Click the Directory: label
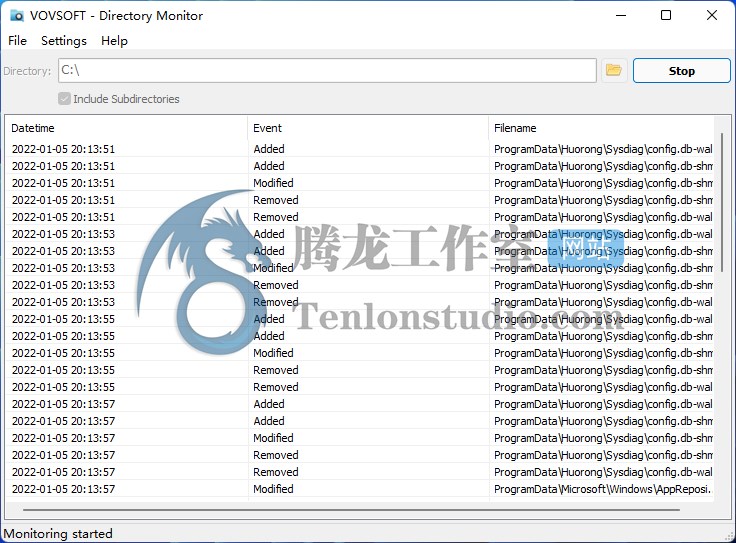The image size is (736, 543). pos(27,71)
